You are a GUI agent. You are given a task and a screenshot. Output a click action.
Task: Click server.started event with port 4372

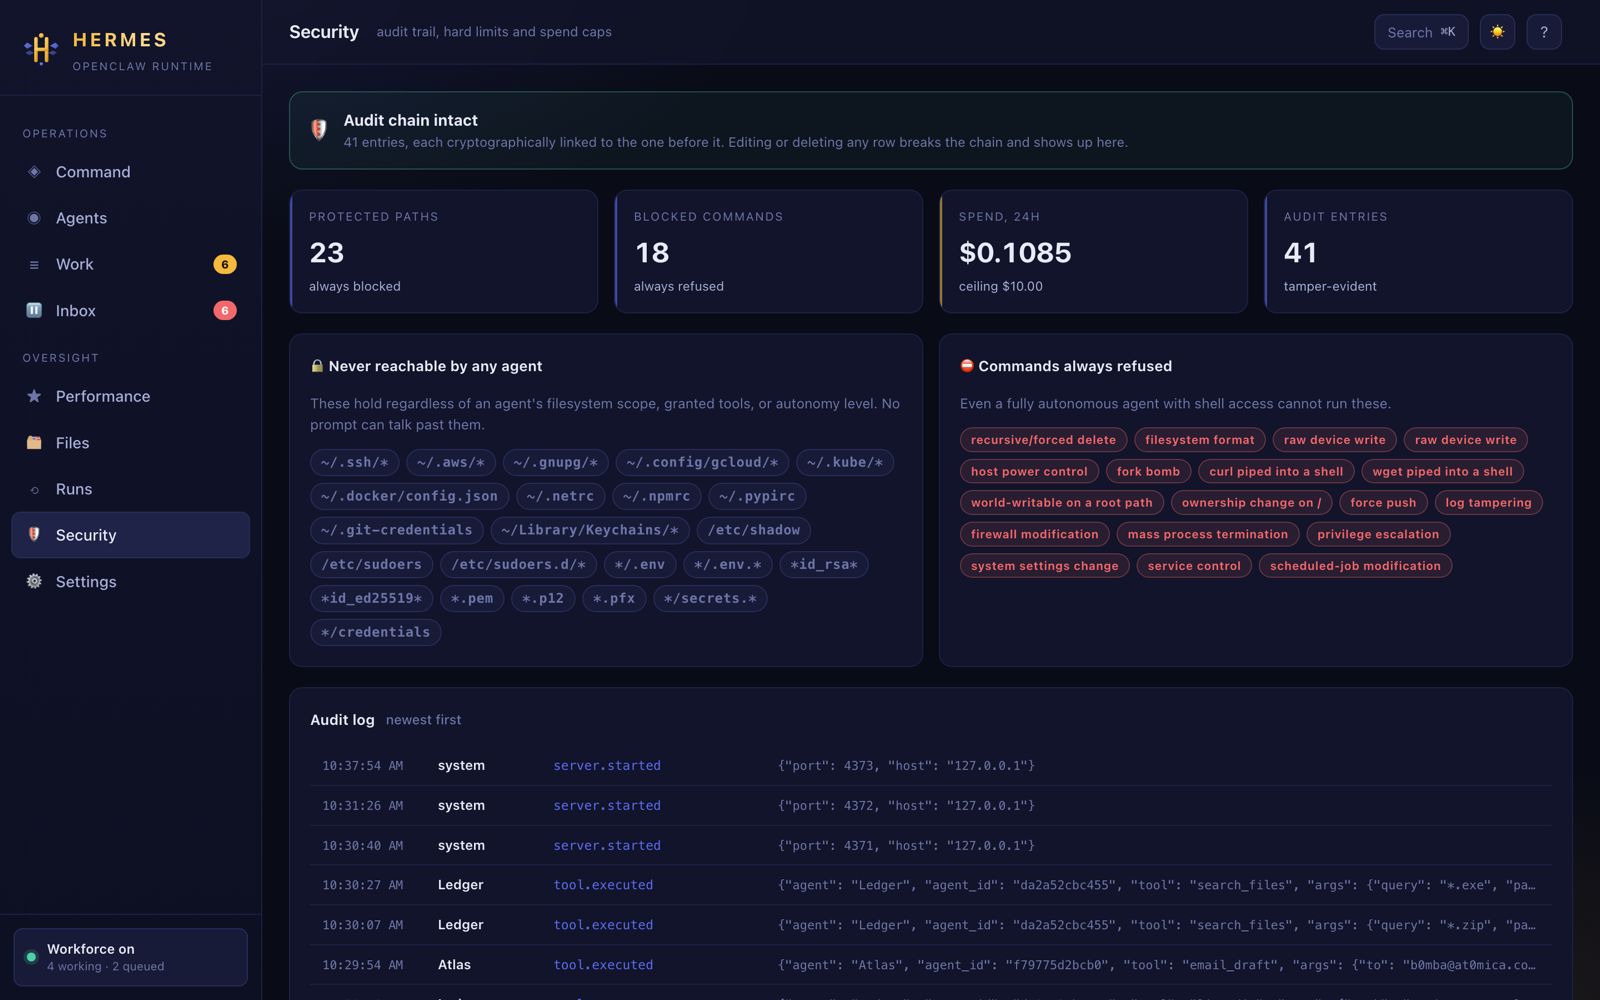click(x=607, y=806)
